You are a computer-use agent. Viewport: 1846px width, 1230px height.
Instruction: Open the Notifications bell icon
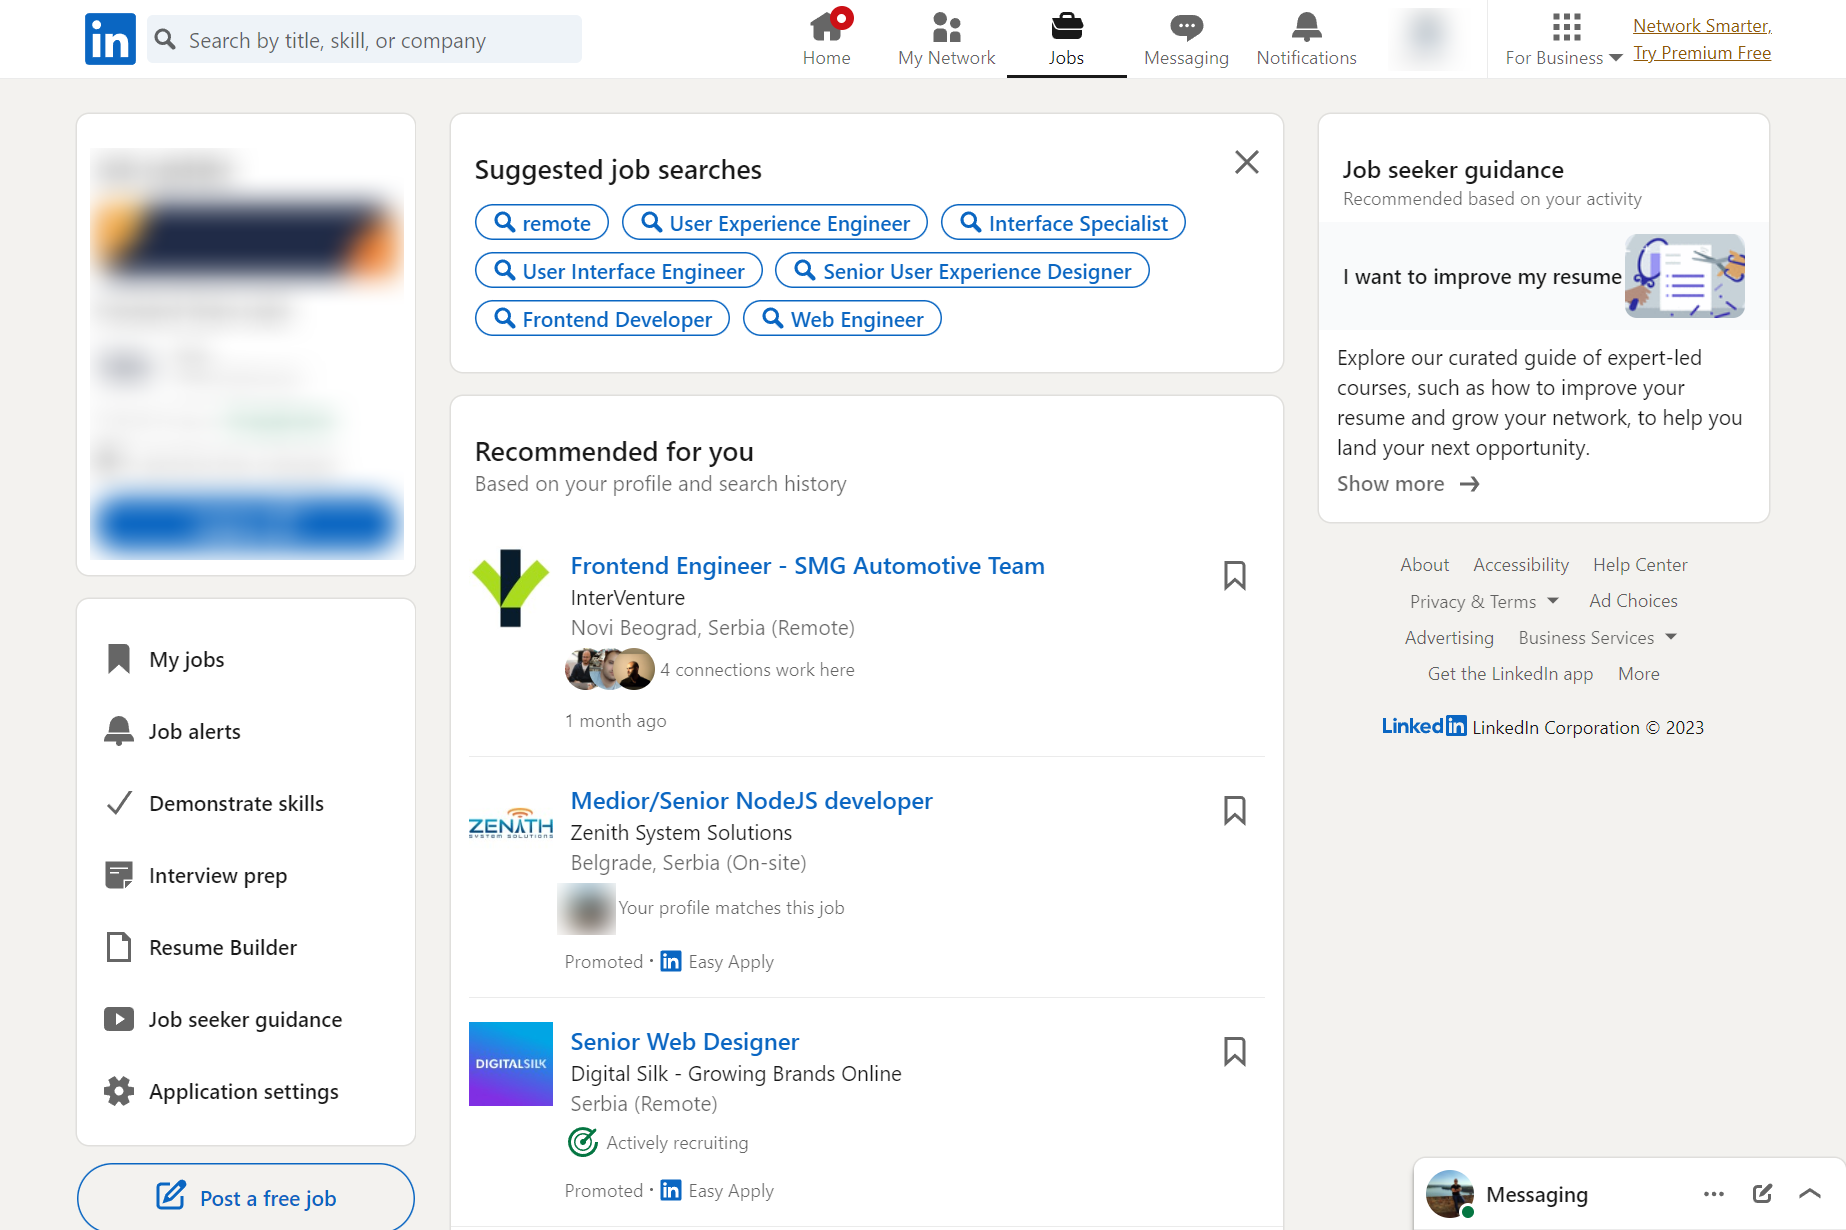[1306, 39]
